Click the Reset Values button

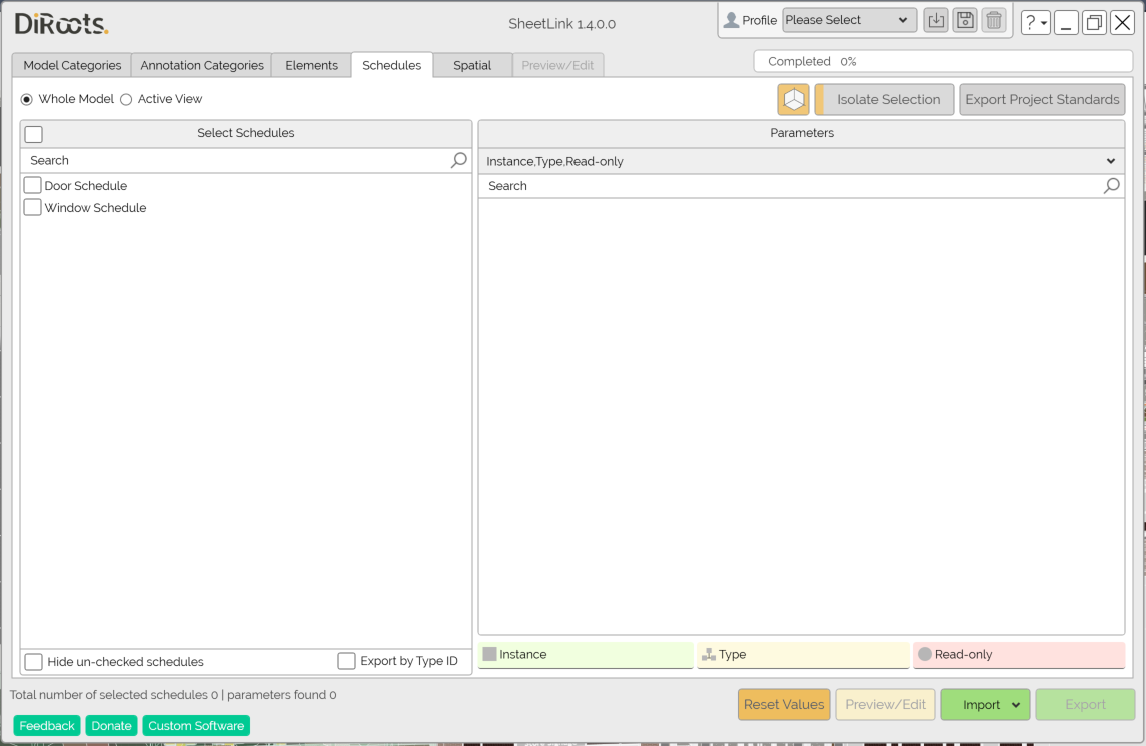(783, 704)
